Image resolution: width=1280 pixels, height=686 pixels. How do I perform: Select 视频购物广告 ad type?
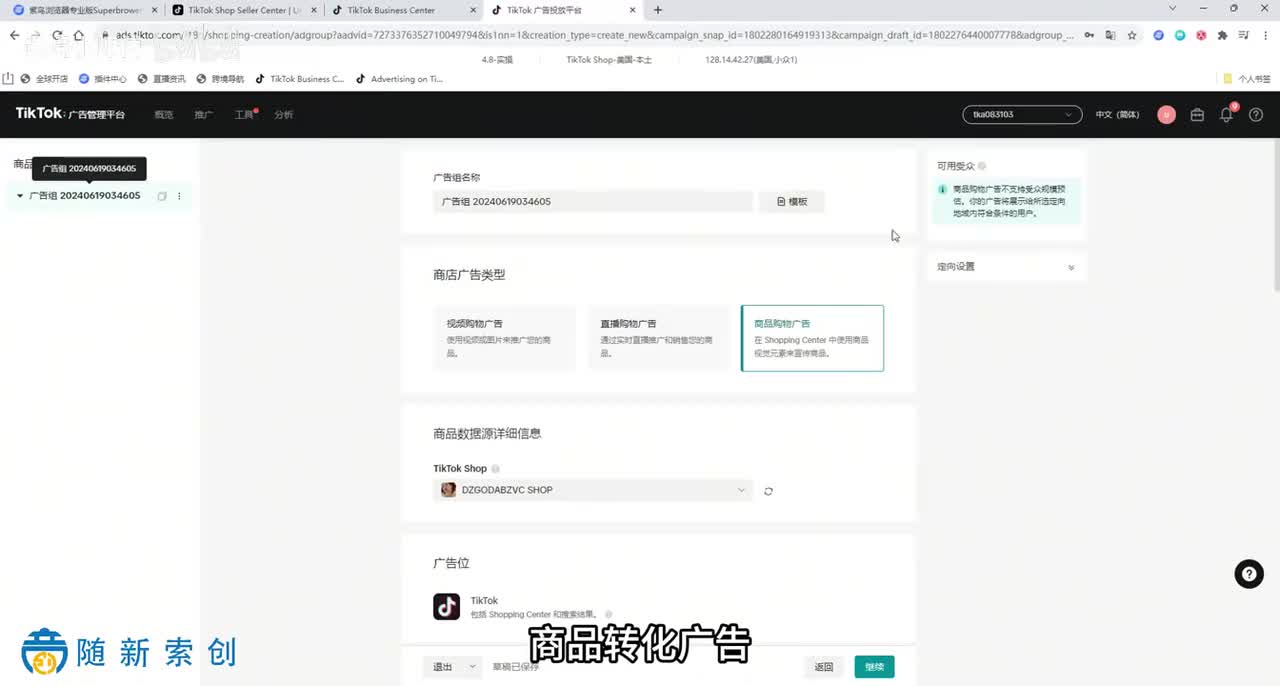coord(505,338)
